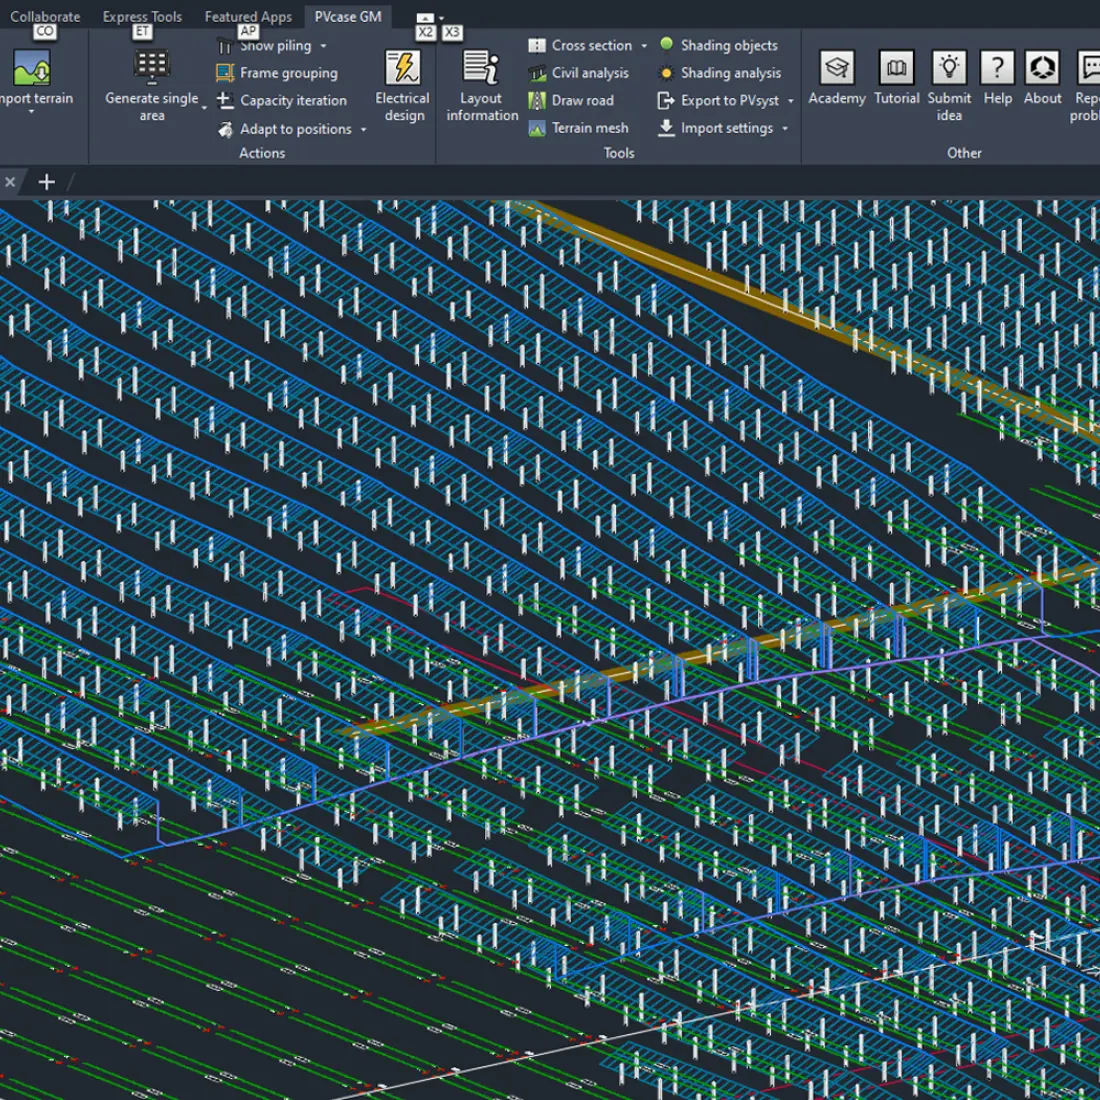The image size is (1100, 1100).
Task: Open the Featured Apps ribbon tab
Action: click(248, 17)
